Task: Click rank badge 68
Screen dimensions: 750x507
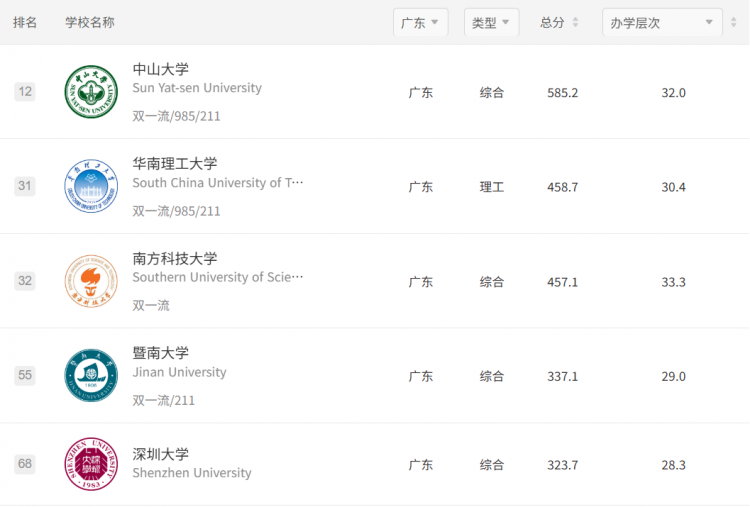Action: 25,463
